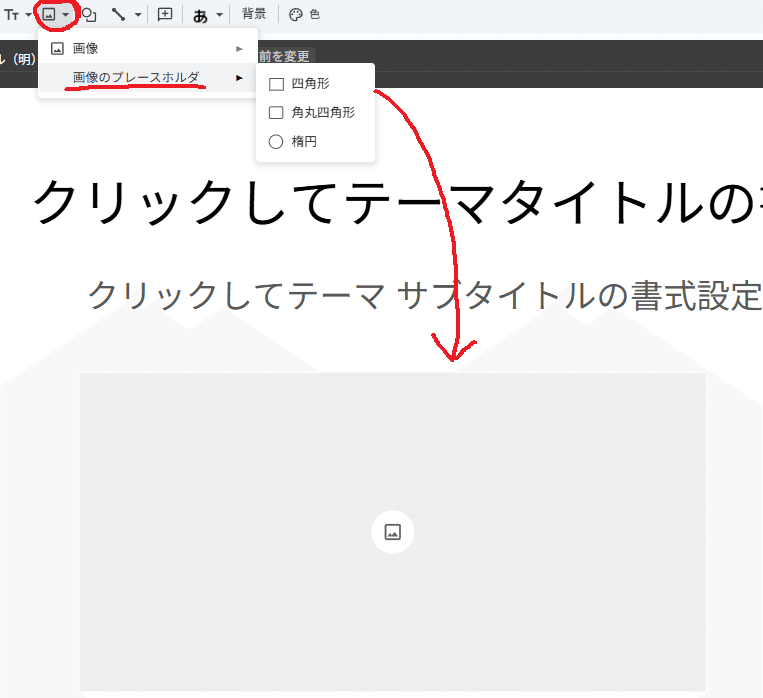Select 画像のプレースホルダ menu item
763x698 pixels.
click(x=147, y=78)
